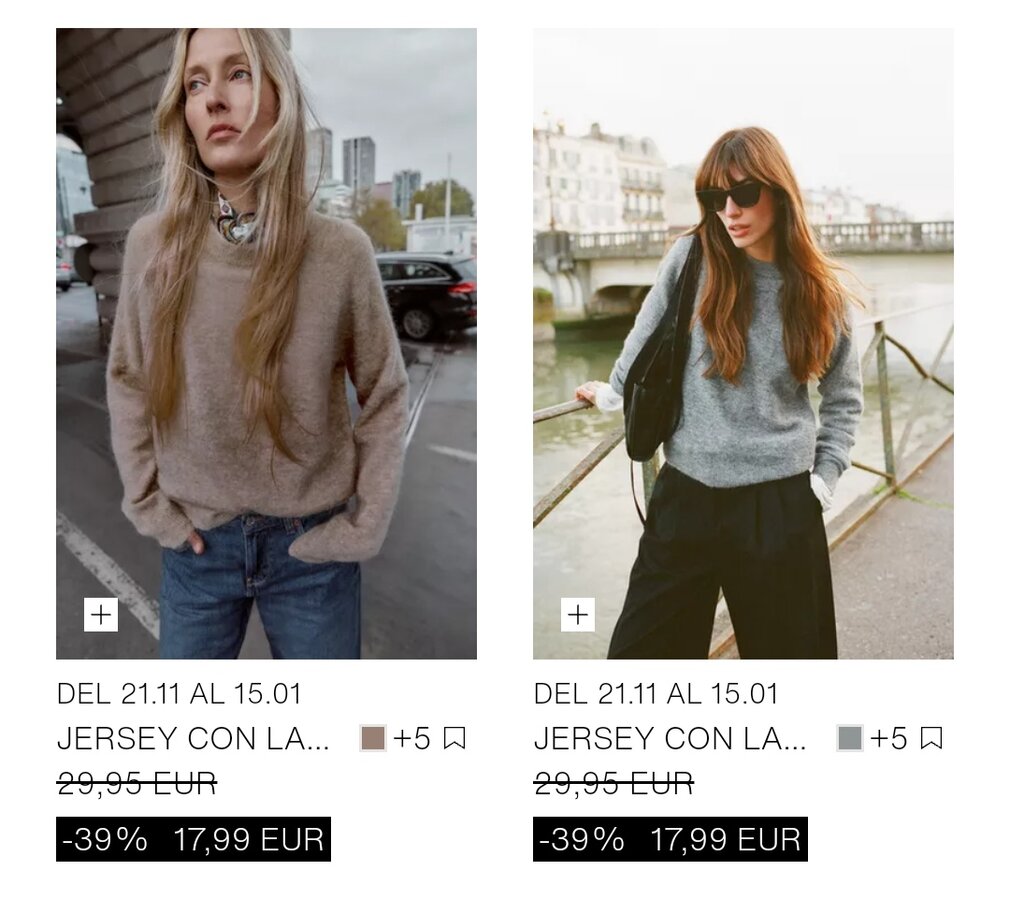Select the grey color swatch
The width and height of the screenshot is (1010, 900).
click(850, 738)
